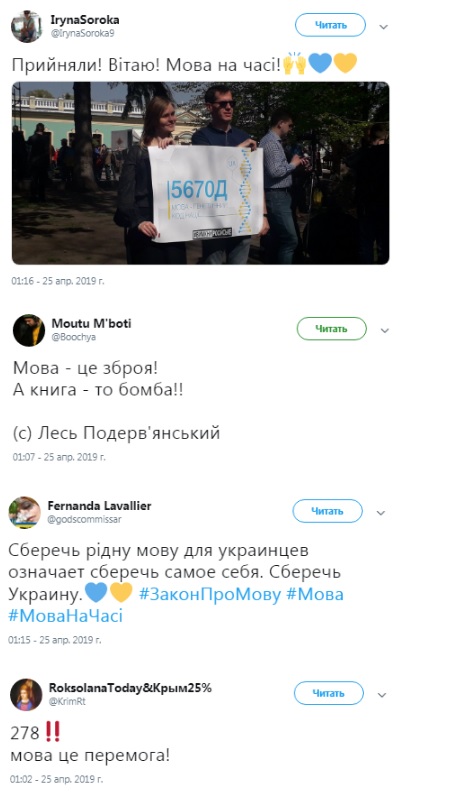Open IrynaSoroka's profile avatar
Screen dimensions: 455x793
coord(27,26)
